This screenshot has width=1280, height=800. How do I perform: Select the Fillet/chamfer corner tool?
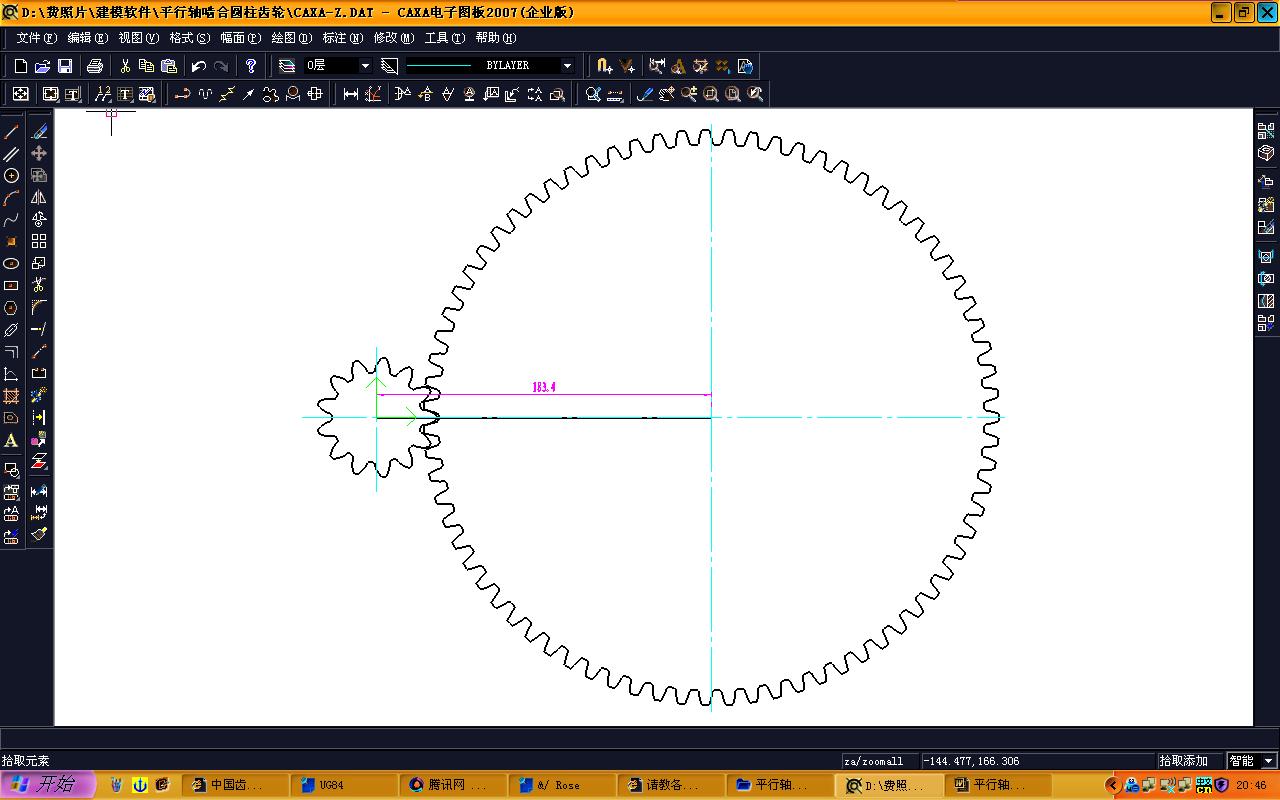(x=39, y=308)
